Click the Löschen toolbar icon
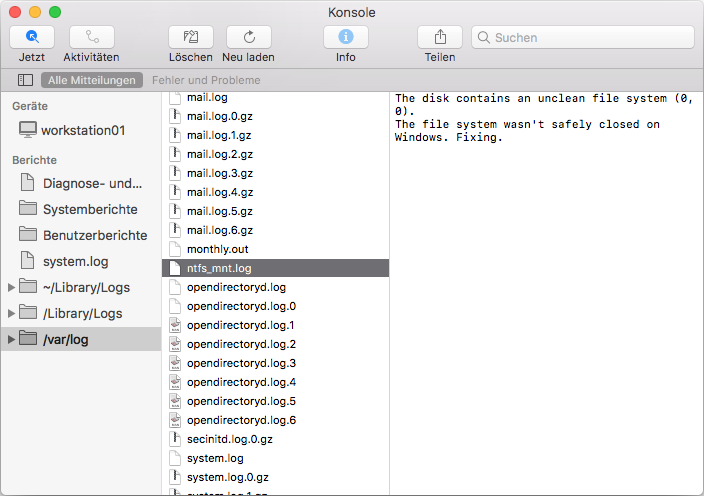Viewport: 704px width, 496px height. (x=190, y=37)
